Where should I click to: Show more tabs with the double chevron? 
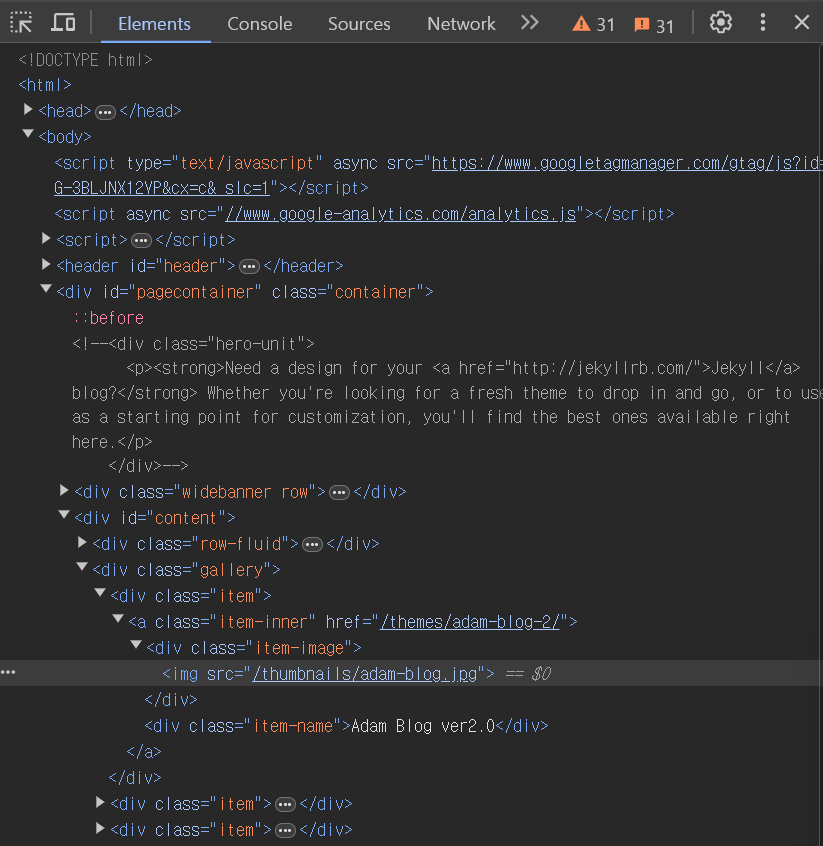coord(530,23)
